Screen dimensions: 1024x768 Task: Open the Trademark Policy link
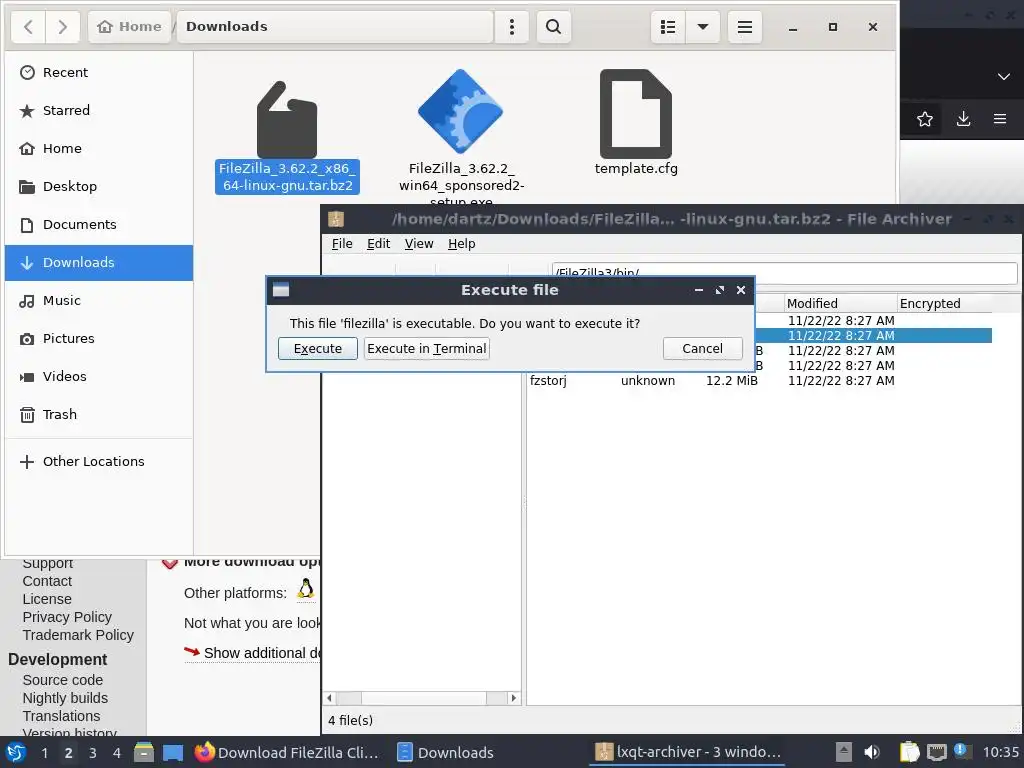[x=78, y=635]
